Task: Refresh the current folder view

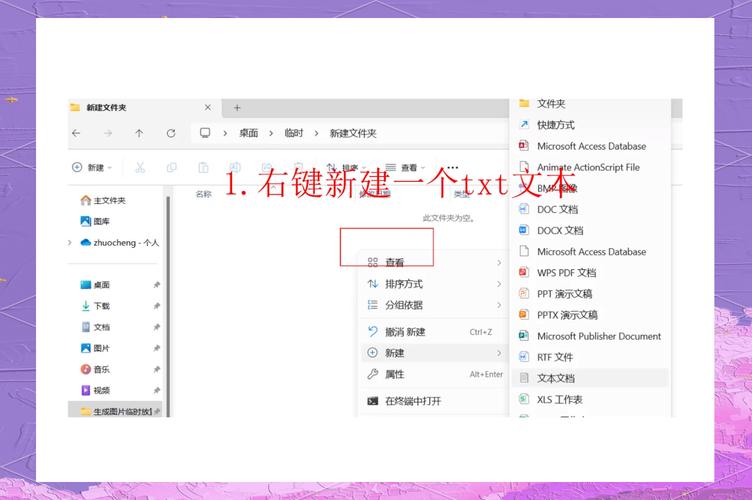Action: 171,133
